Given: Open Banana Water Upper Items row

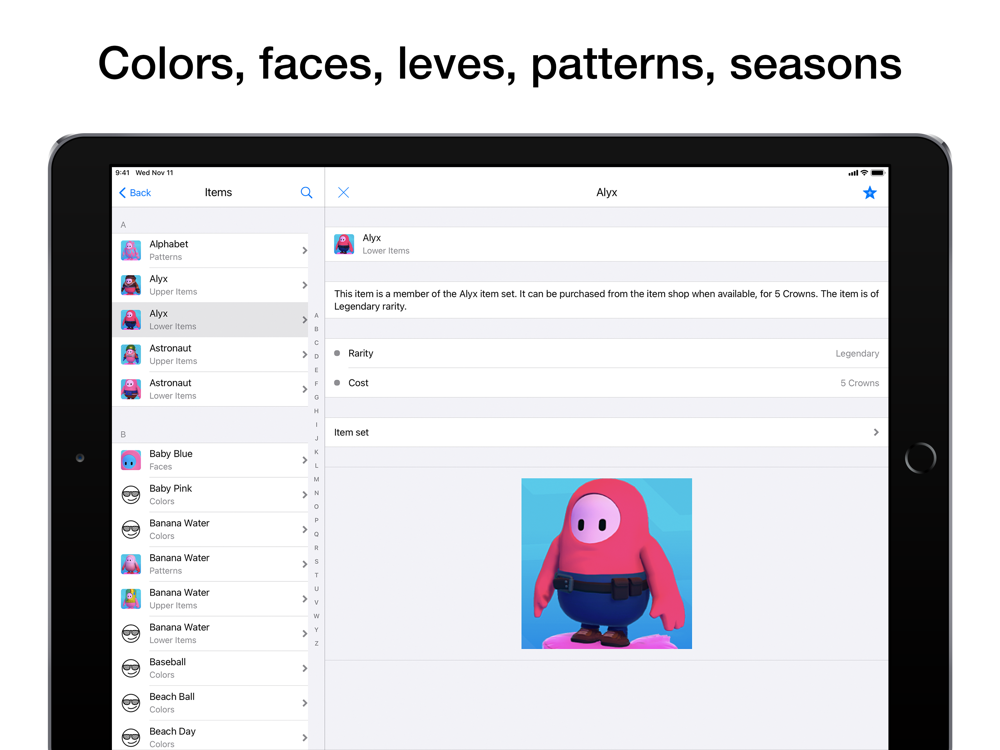Looking at the screenshot, I should [210, 599].
